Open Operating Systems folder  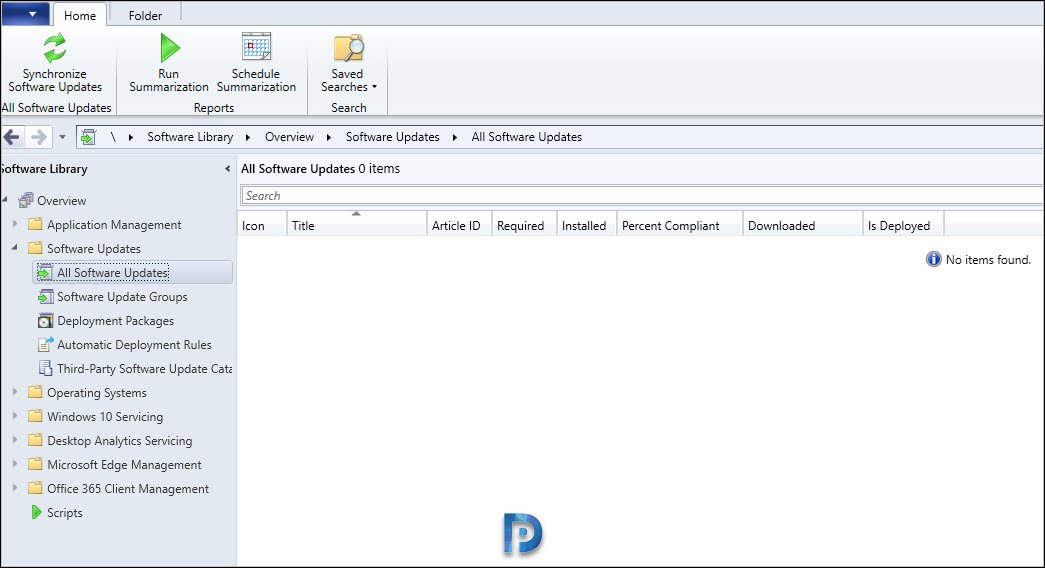97,393
